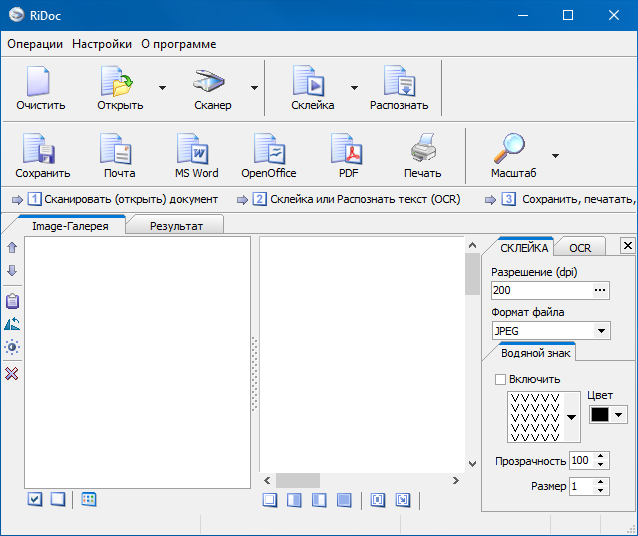Click the red X delete icon in the sidebar
Screen dimensions: 638x536
[x=12, y=373]
